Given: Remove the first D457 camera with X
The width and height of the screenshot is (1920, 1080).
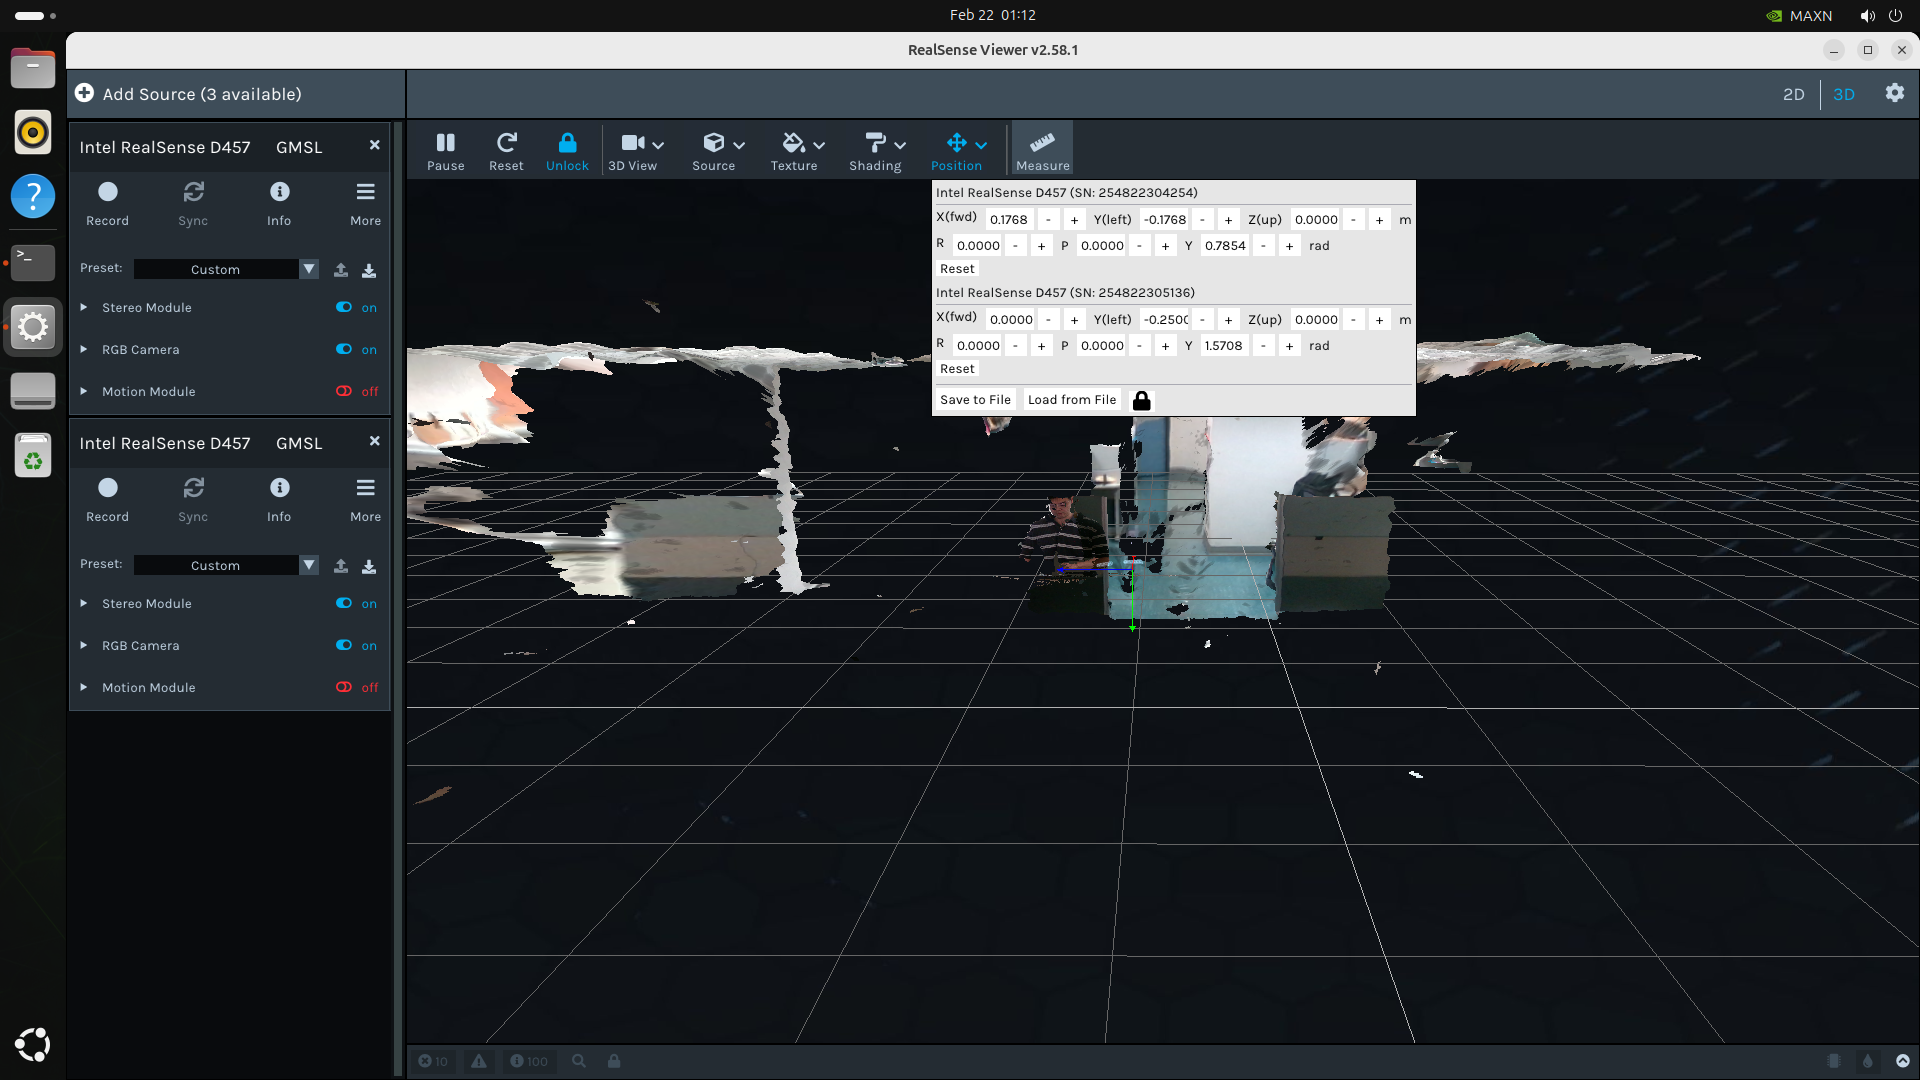Looking at the screenshot, I should pyautogui.click(x=374, y=145).
